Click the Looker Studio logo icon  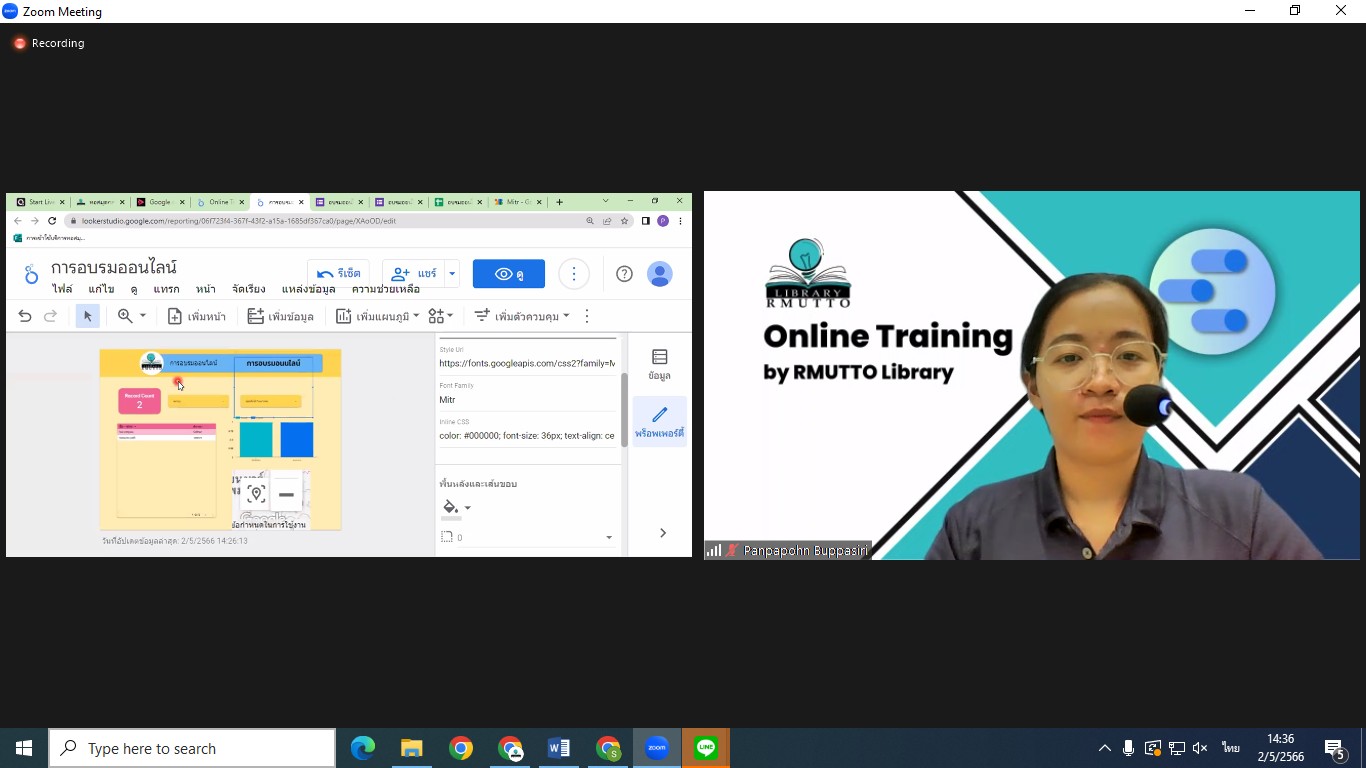(31, 274)
